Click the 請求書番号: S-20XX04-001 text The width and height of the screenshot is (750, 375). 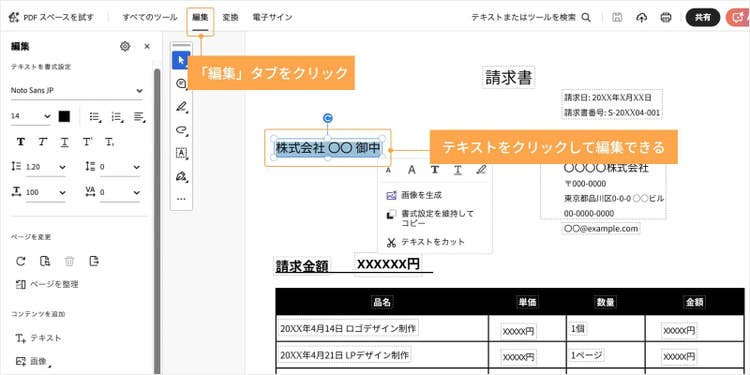tap(612, 113)
